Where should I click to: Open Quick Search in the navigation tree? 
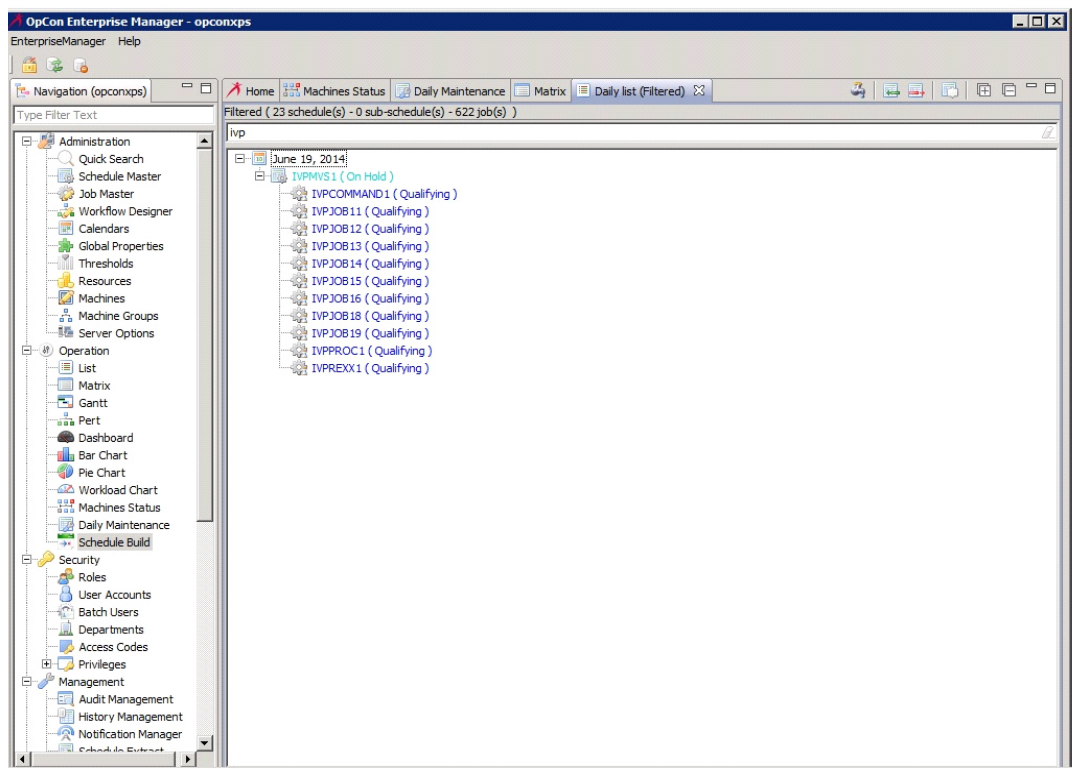[x=111, y=159]
